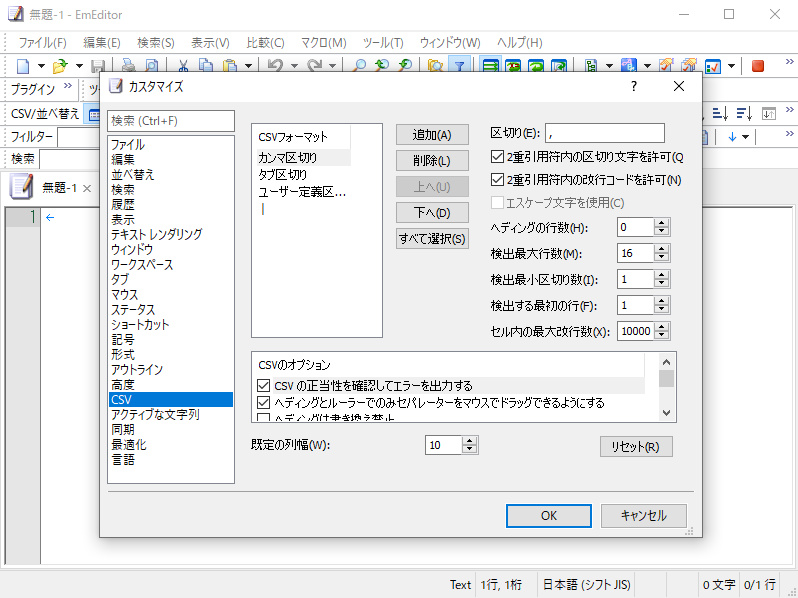The image size is (798, 598).
Task: Click the 下へ(D) button
Action: (432, 213)
